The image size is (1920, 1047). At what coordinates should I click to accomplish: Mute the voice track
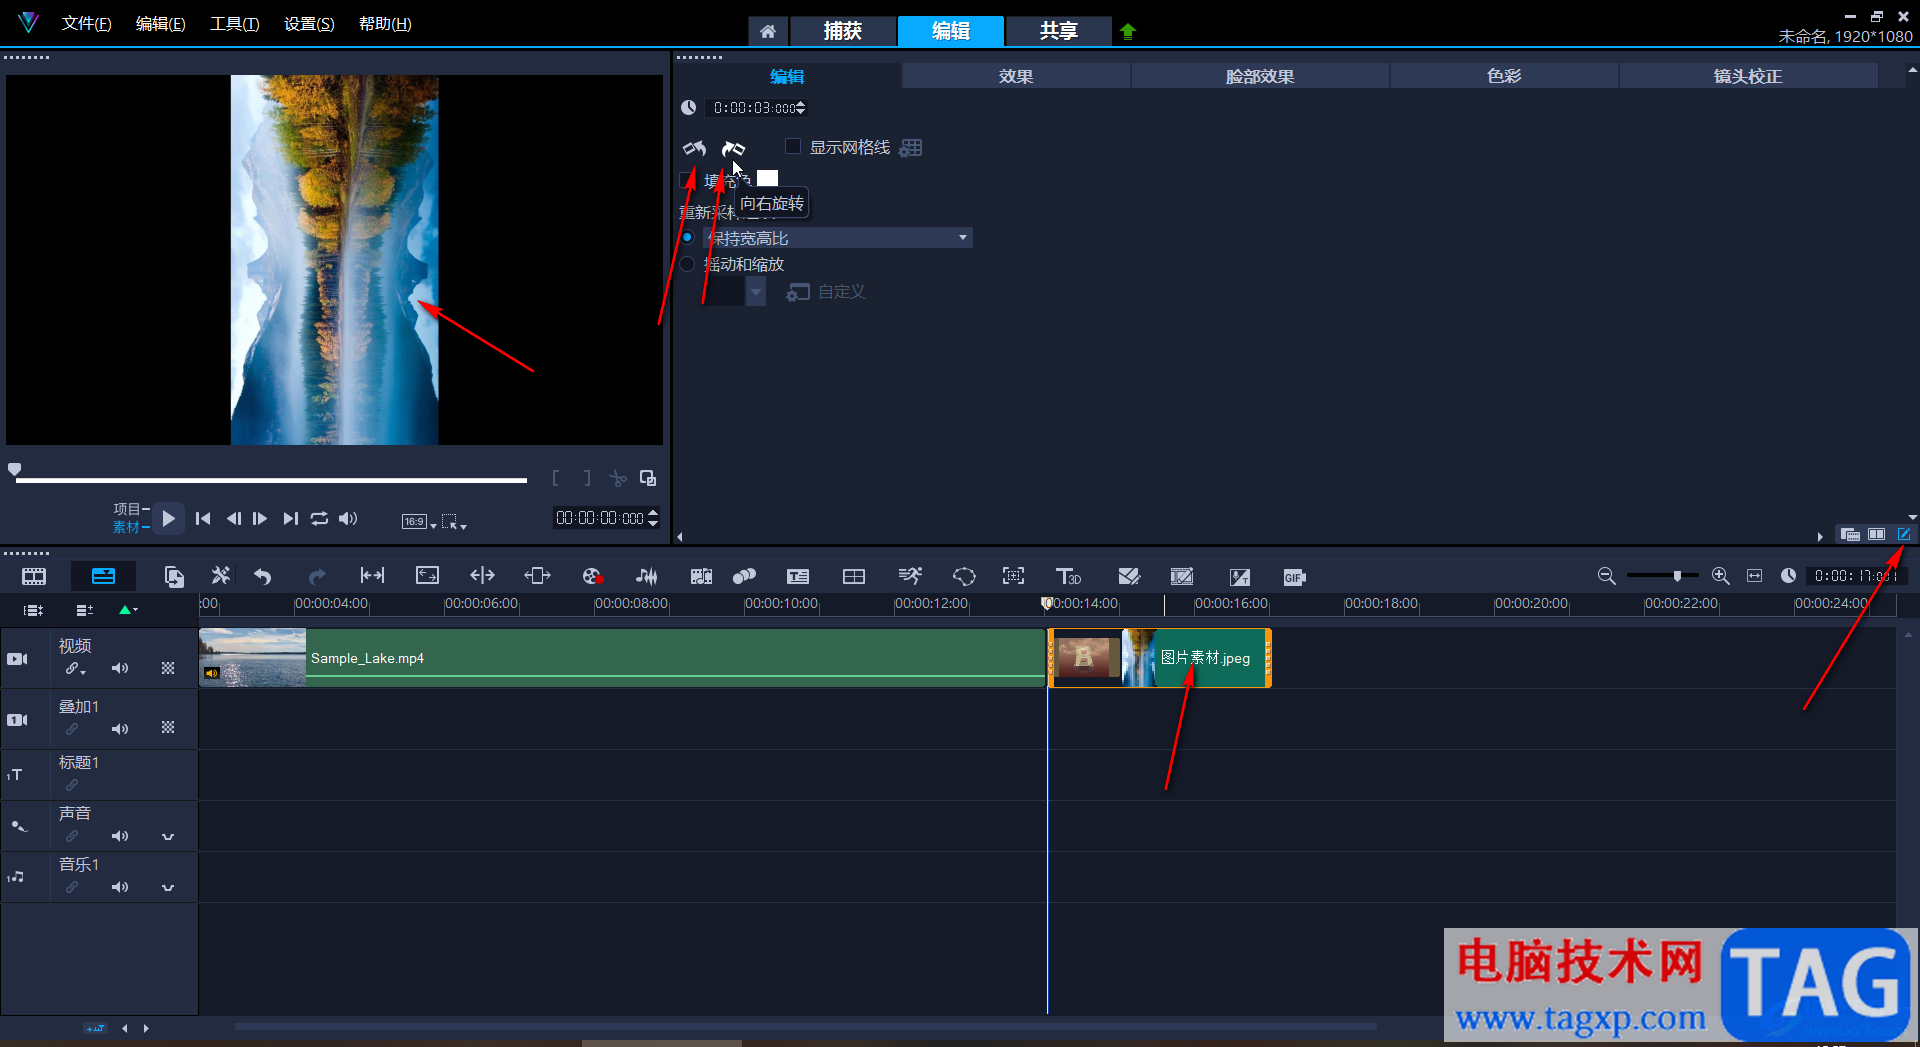pyautogui.click(x=120, y=836)
